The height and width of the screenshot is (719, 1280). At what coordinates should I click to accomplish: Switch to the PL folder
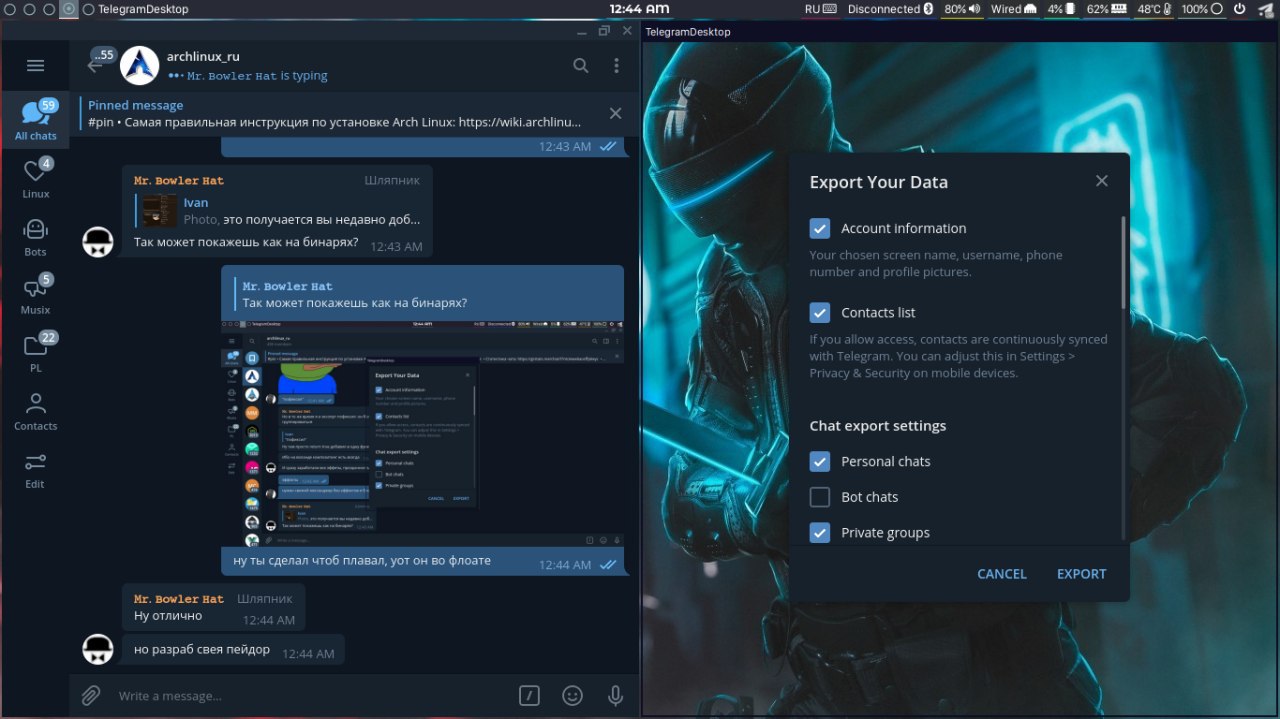35,352
